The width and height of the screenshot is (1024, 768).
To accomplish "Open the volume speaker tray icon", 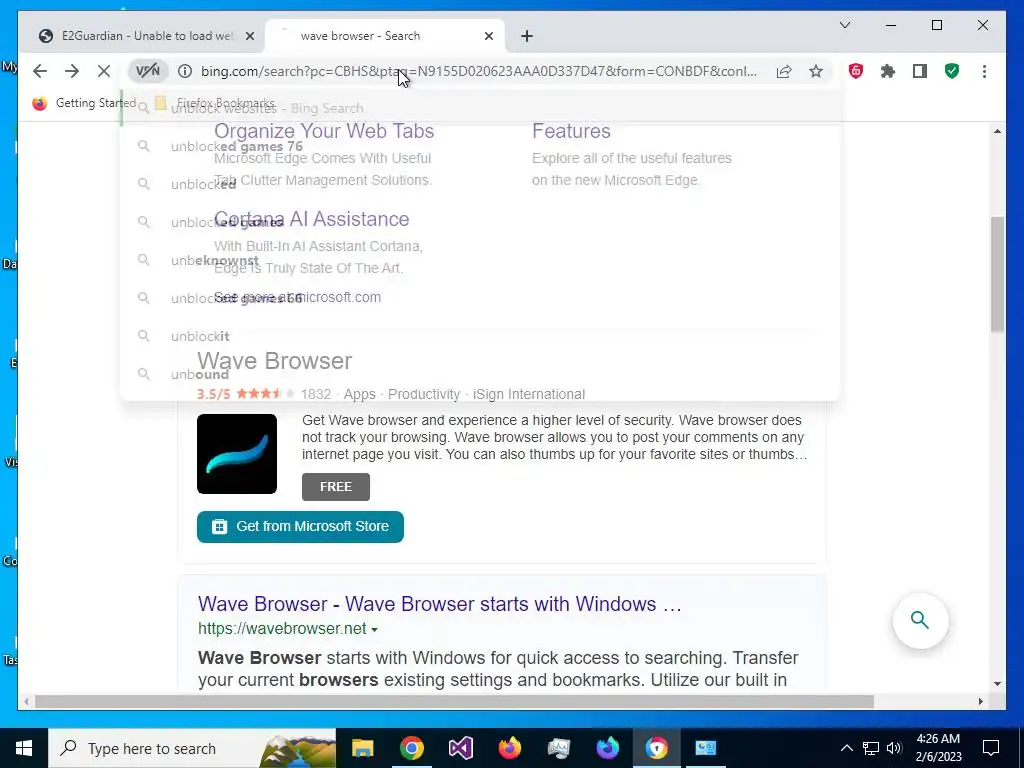I will pyautogui.click(x=894, y=748).
